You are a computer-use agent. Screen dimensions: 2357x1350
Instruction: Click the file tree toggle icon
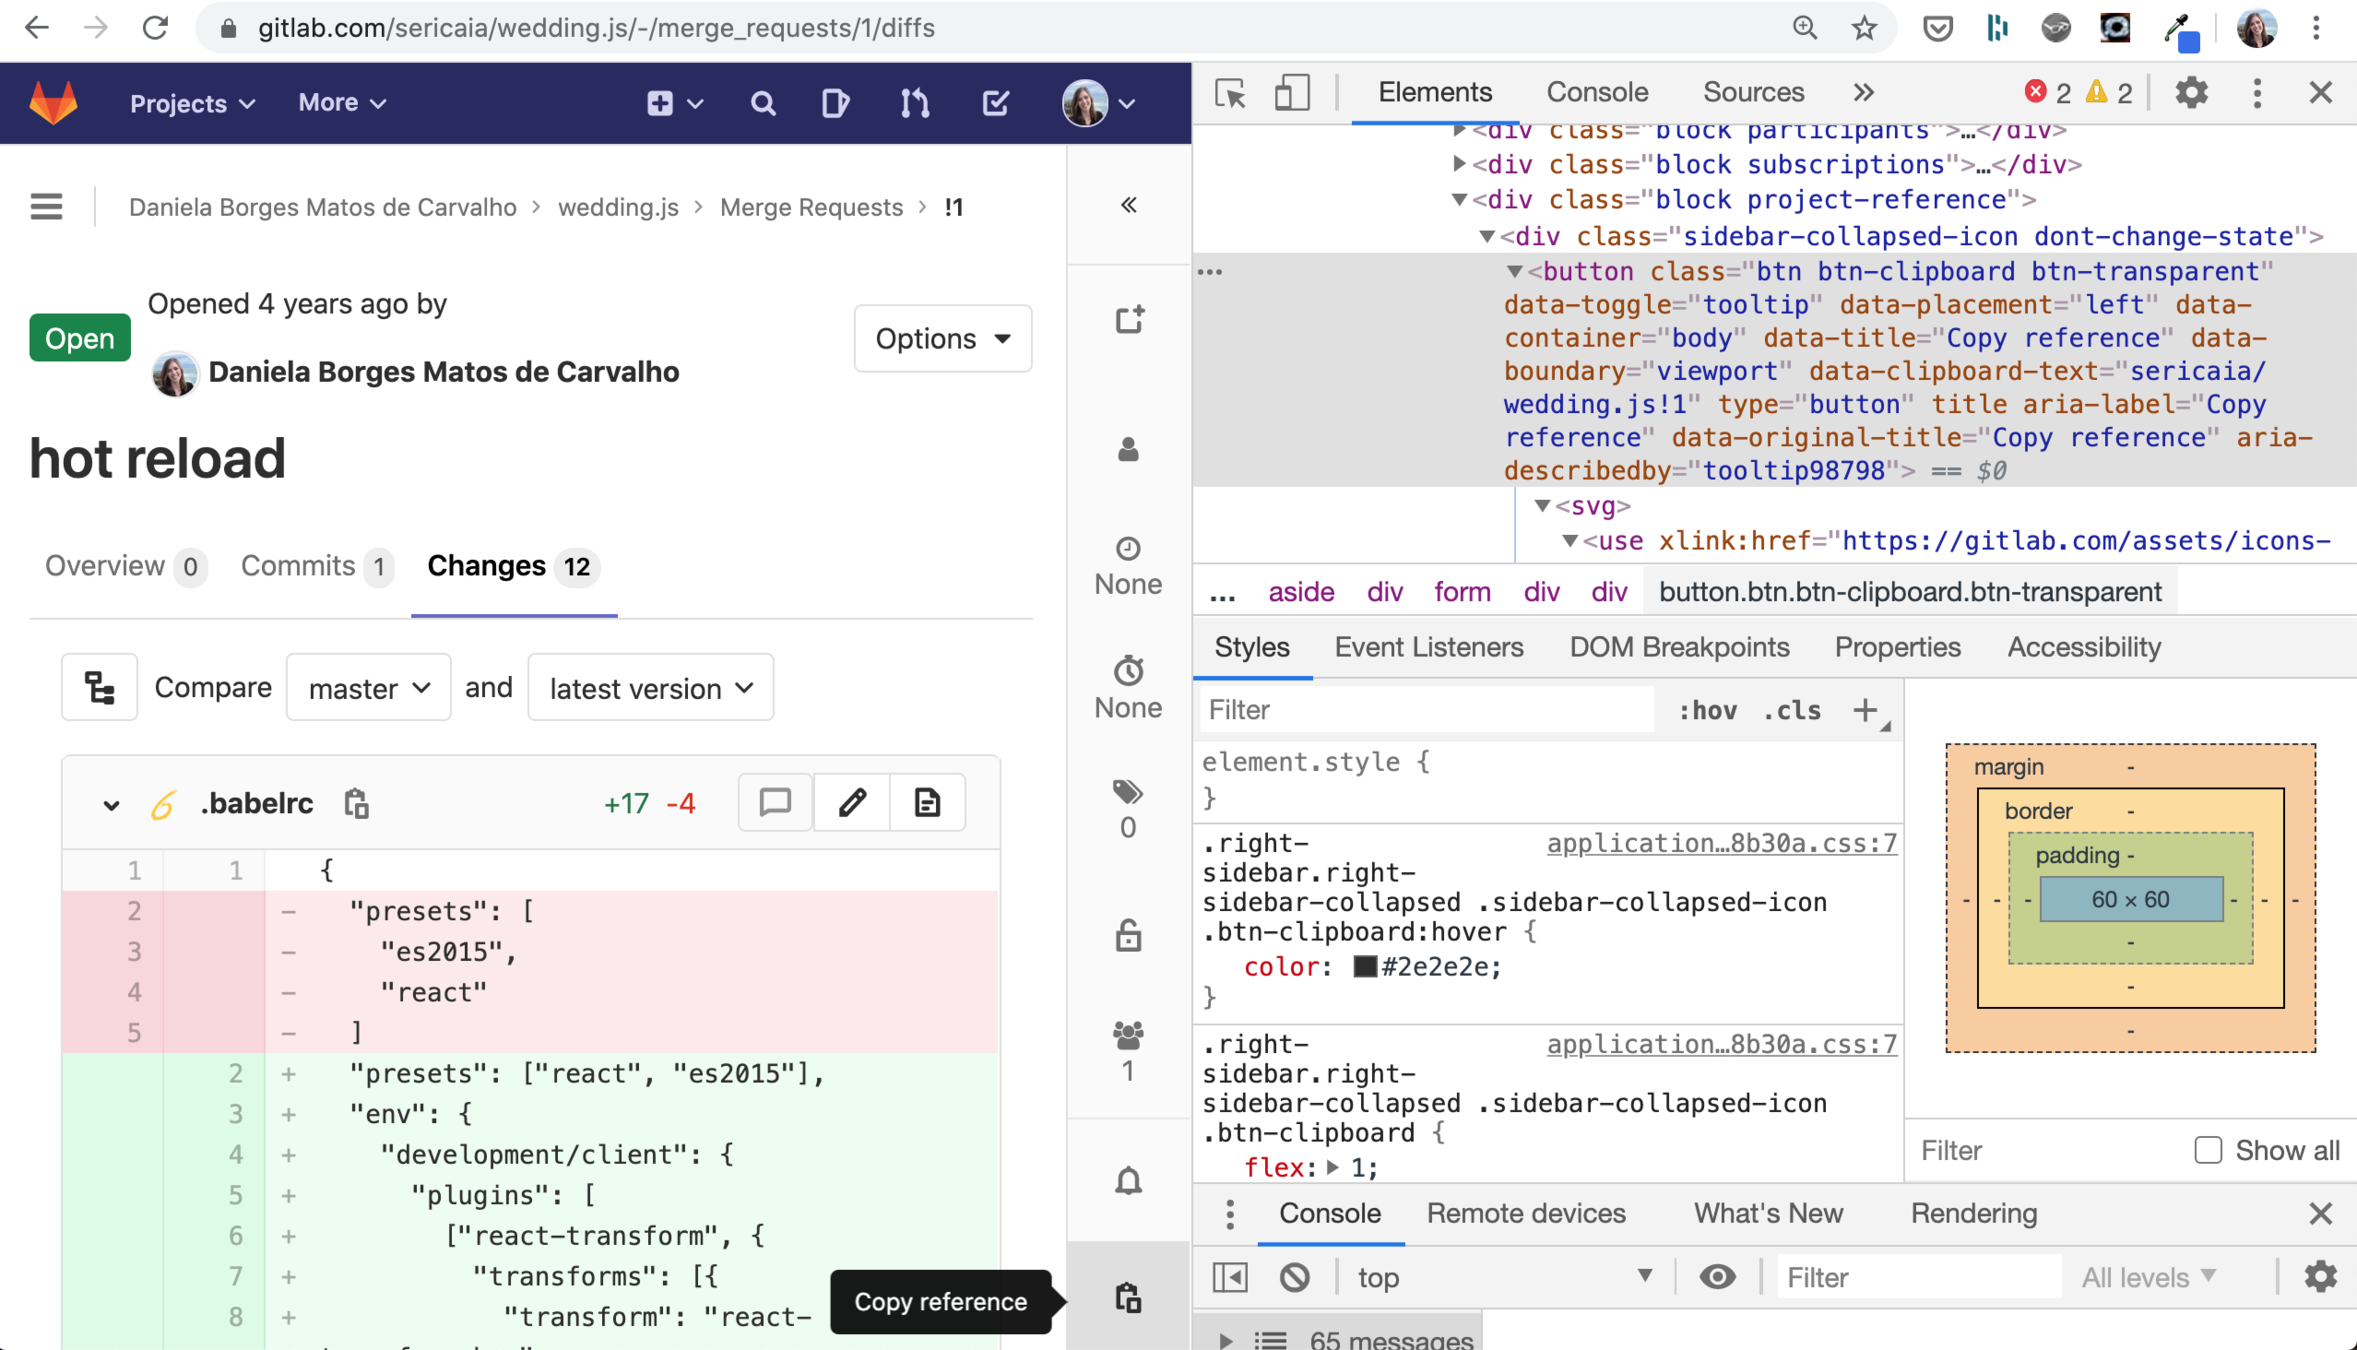pyautogui.click(x=99, y=688)
